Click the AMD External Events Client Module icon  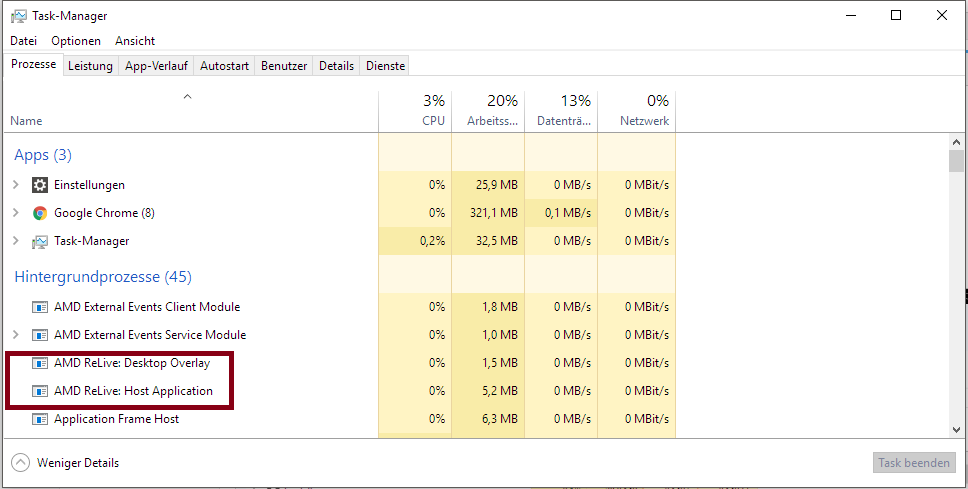coord(40,307)
